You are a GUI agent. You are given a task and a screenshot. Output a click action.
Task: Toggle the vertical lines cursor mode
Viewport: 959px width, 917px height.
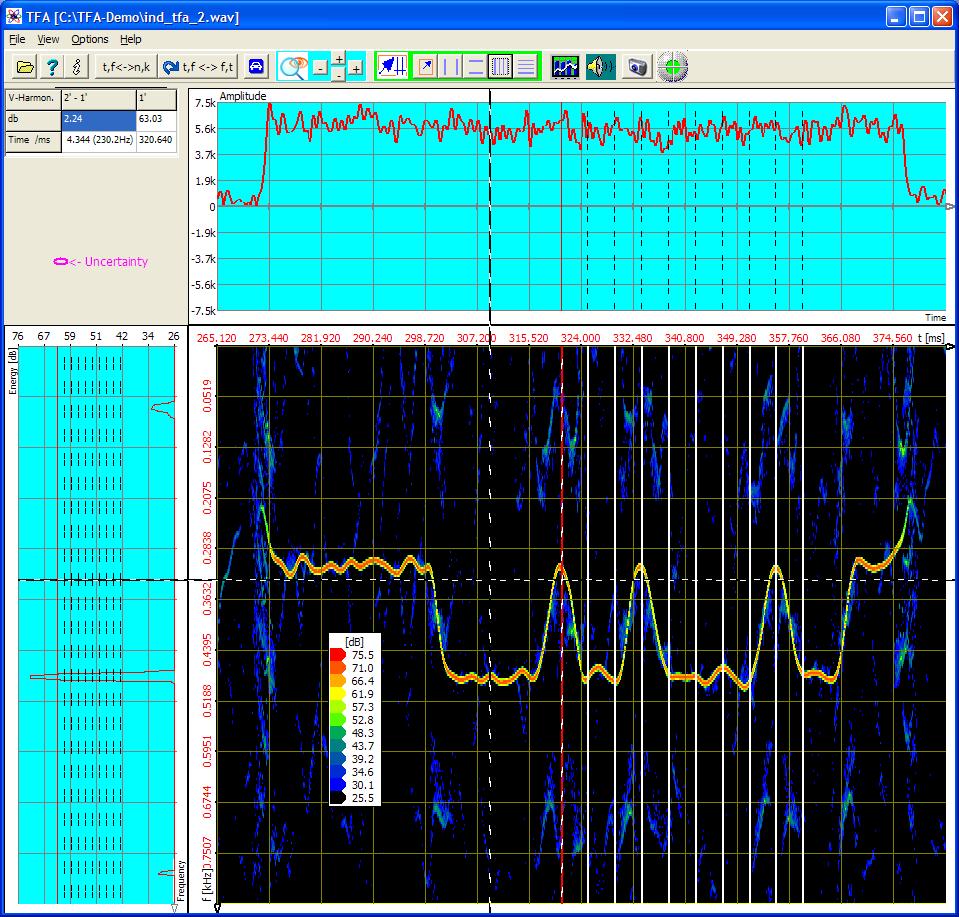451,67
